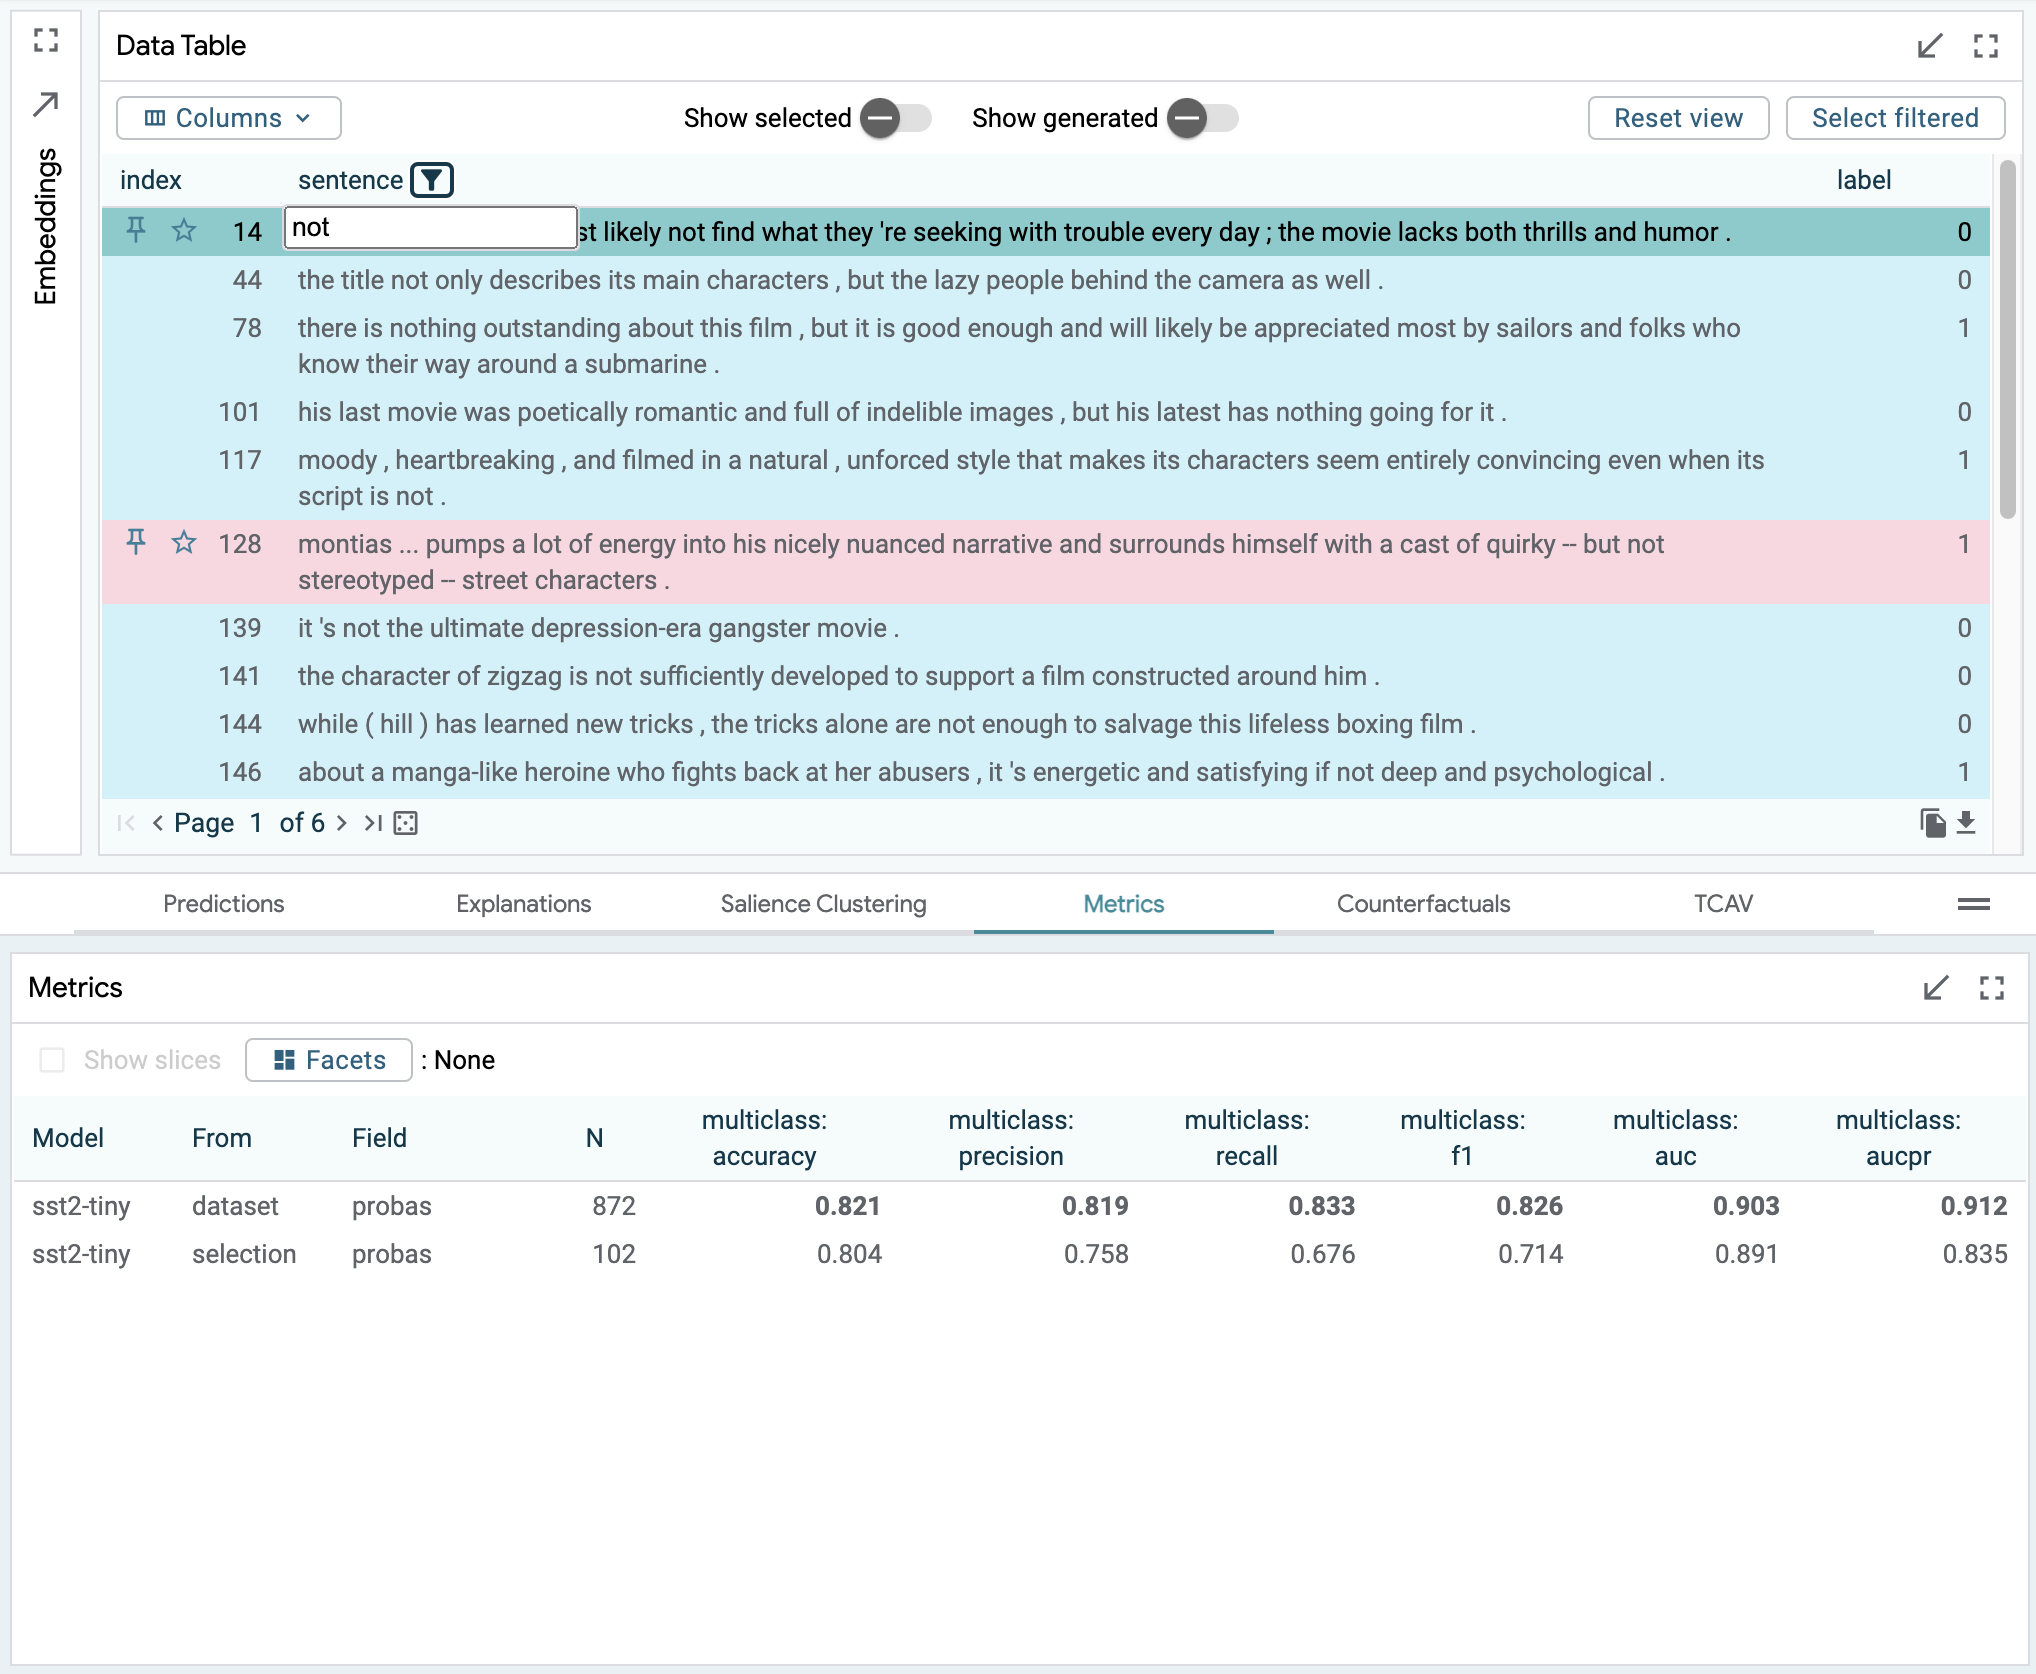
Task: Click the sentence filter input containing 'not'
Action: coord(431,228)
